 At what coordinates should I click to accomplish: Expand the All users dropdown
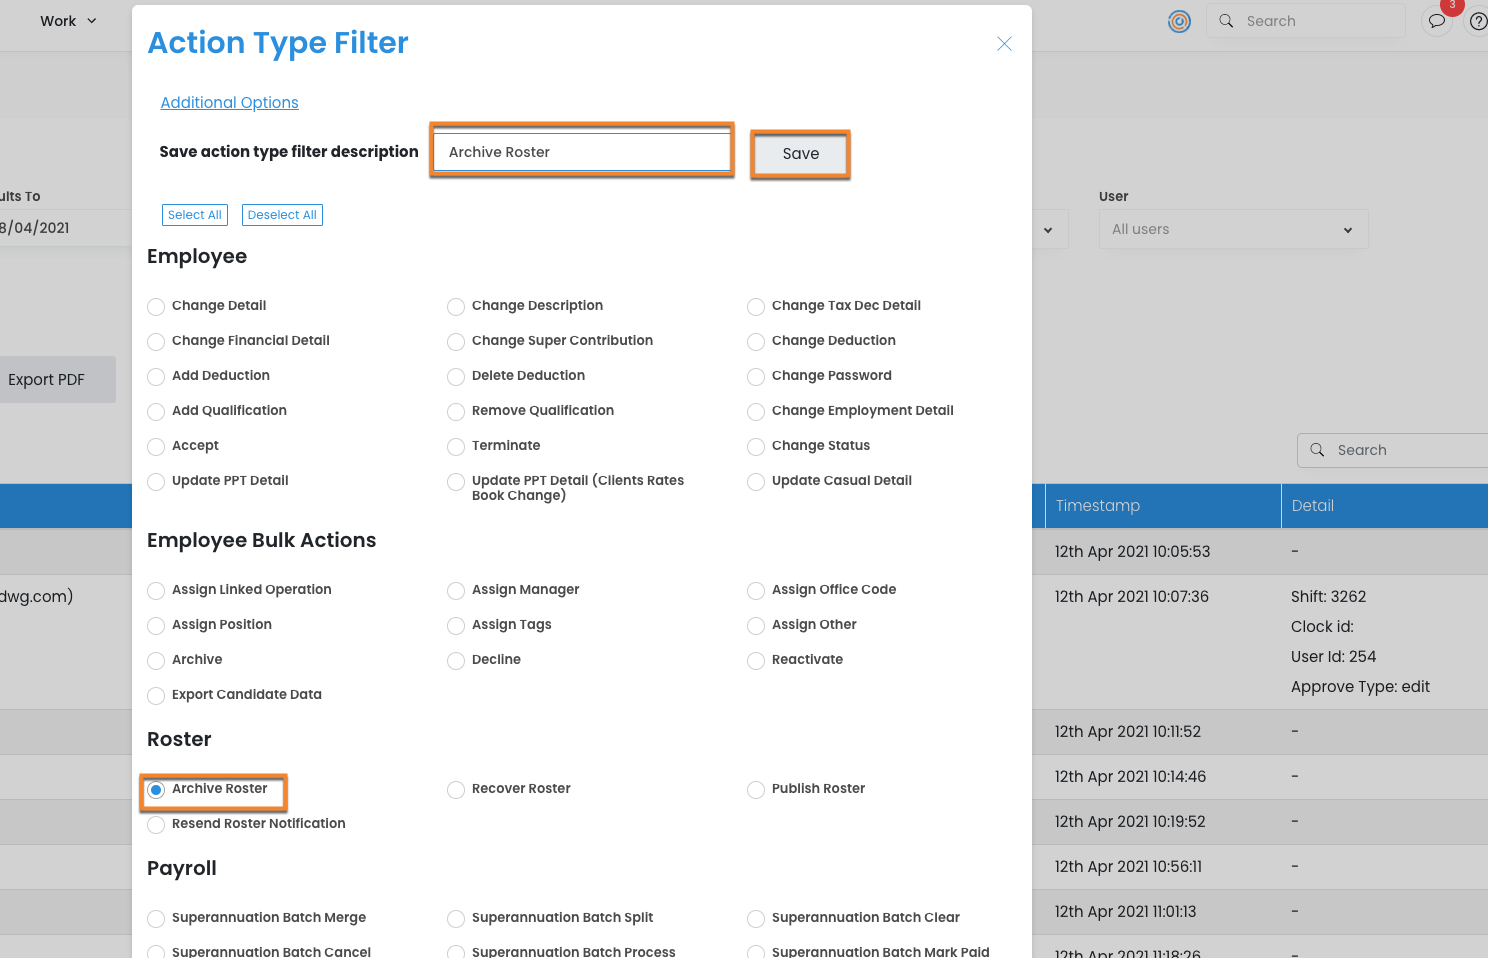[1232, 229]
